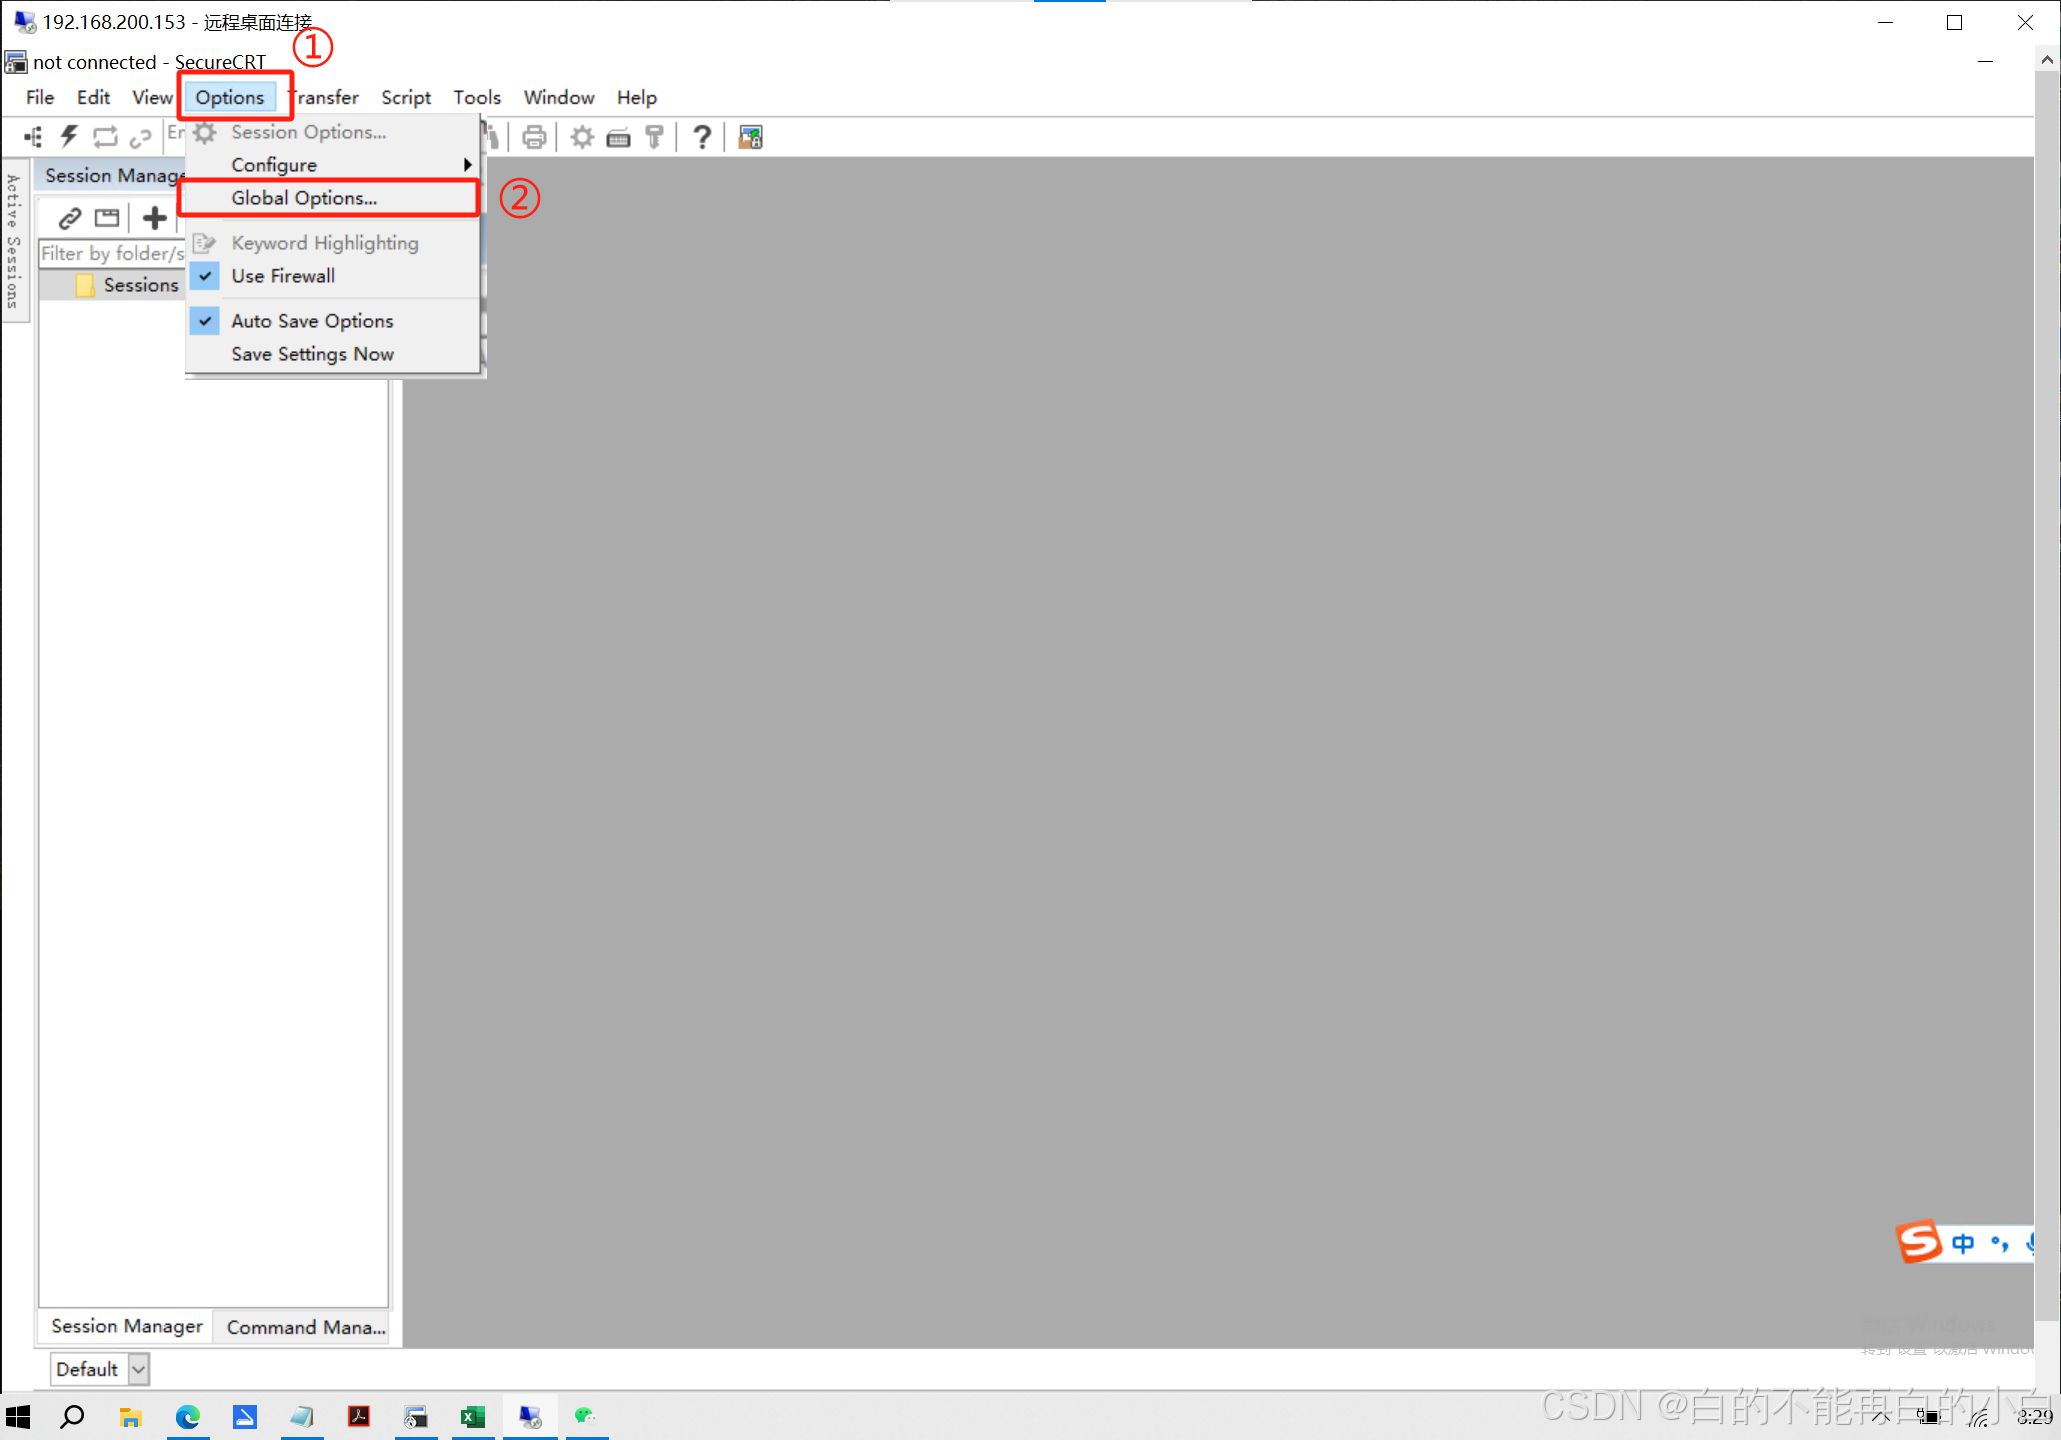The width and height of the screenshot is (2061, 1440).
Task: Open Excel from the Windows taskbar
Action: click(x=472, y=1416)
